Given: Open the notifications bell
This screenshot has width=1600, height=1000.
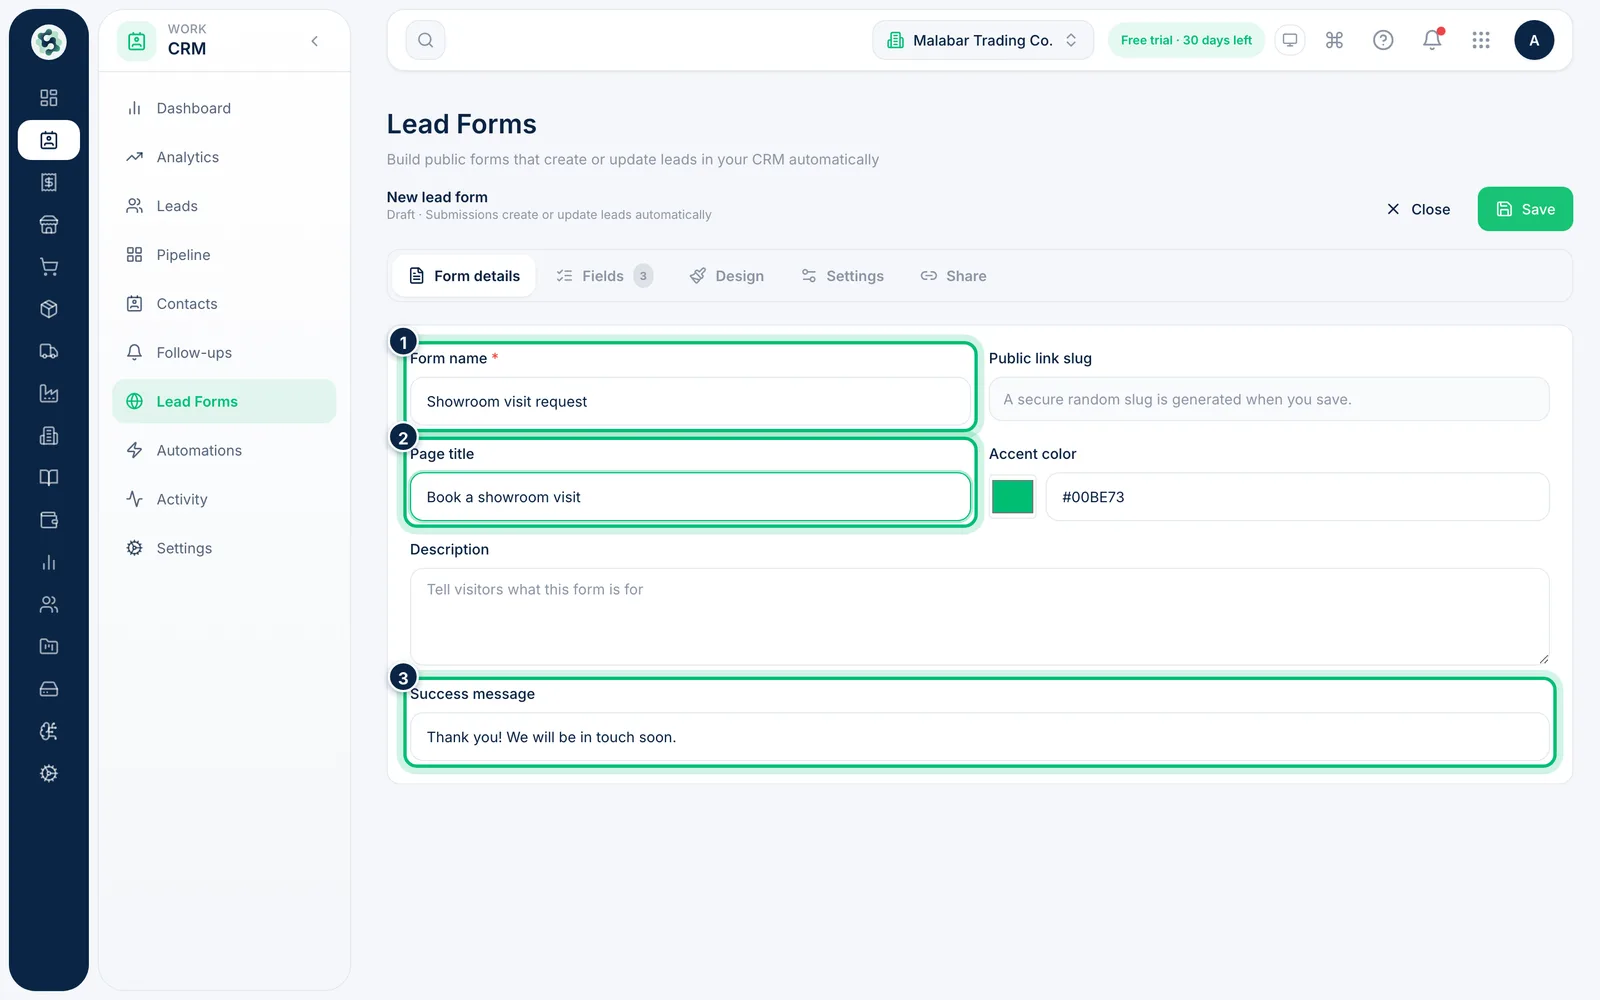Looking at the screenshot, I should [x=1432, y=40].
